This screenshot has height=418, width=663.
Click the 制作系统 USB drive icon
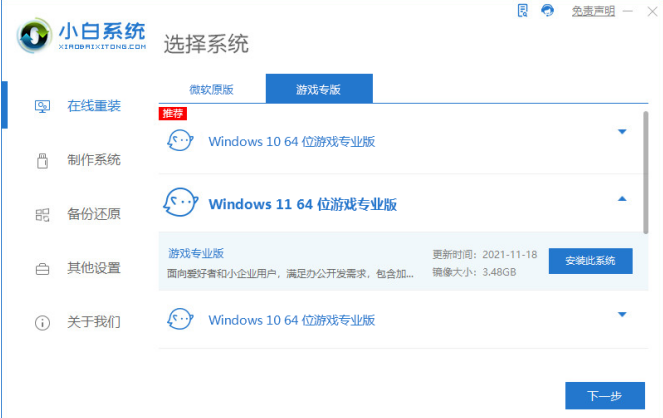coord(42,161)
